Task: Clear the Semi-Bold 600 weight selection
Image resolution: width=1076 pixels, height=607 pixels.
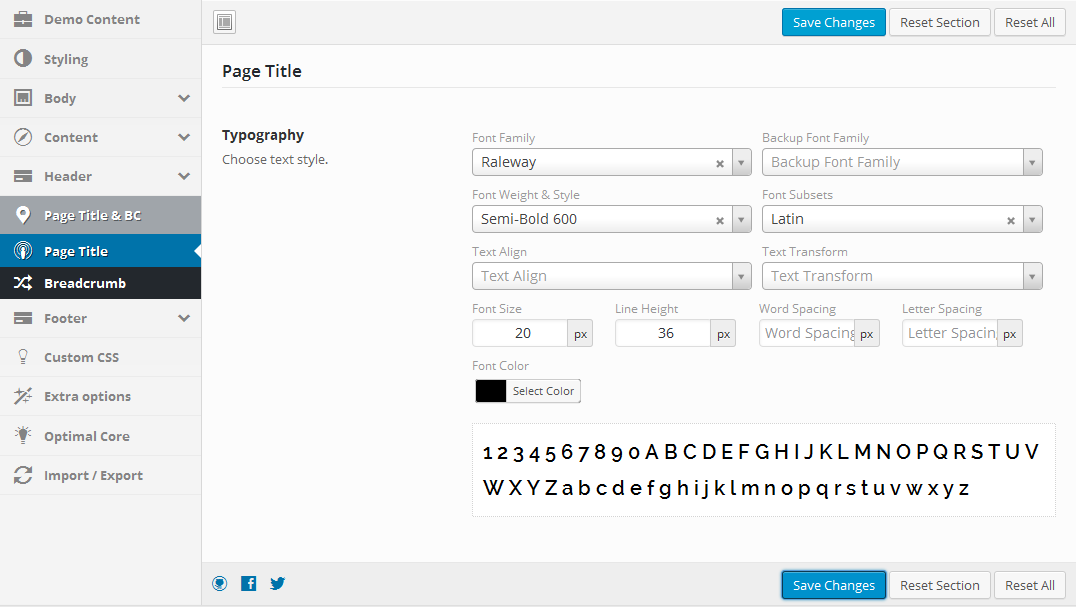Action: pos(720,220)
